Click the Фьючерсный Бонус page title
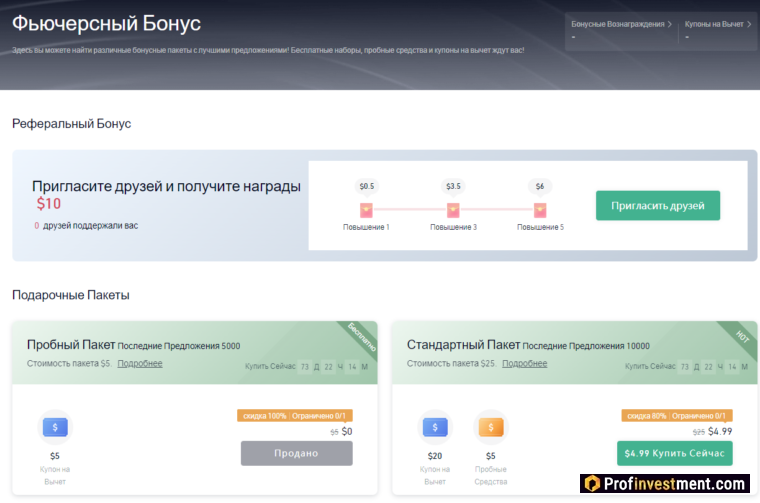The height and width of the screenshot is (503, 760). pos(106,23)
